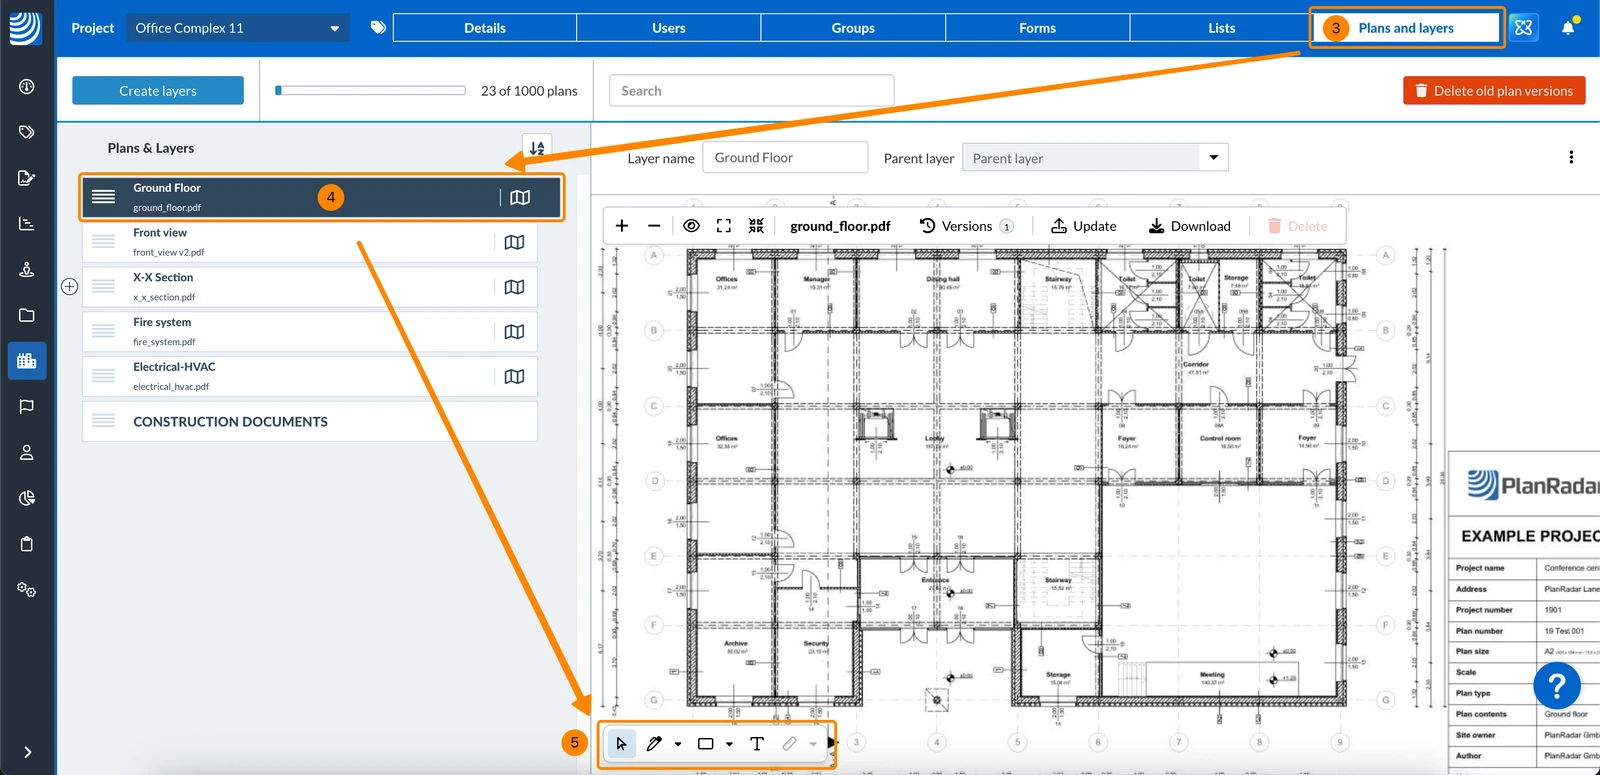Click the PlanRadar logo in the sidebar
Image resolution: width=1600 pixels, height=775 pixels.
coord(26,27)
